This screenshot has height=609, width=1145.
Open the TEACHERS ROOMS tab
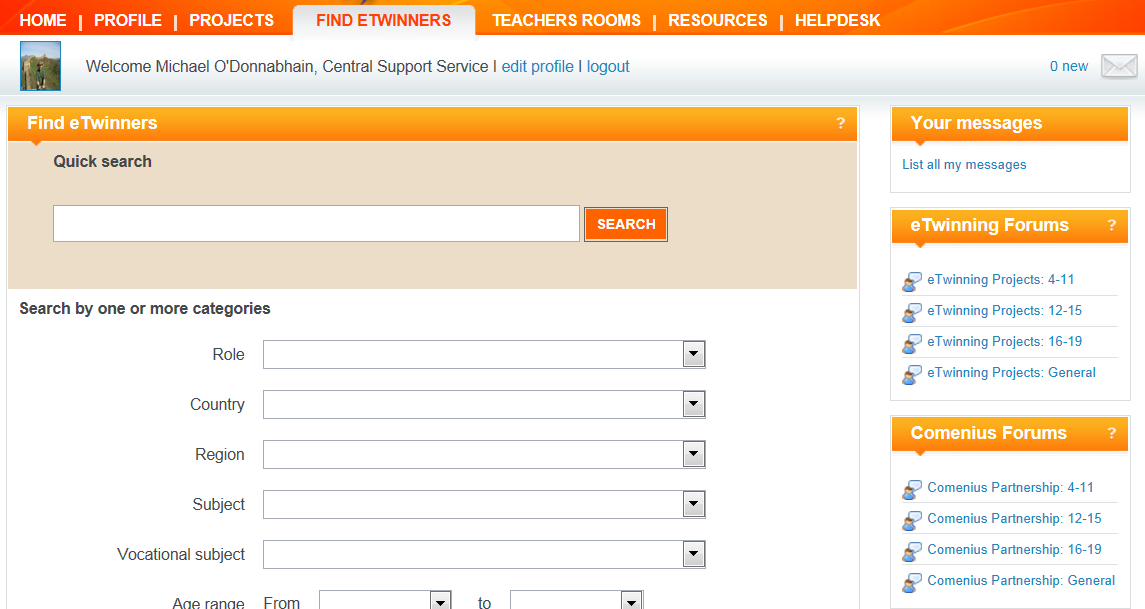point(566,20)
